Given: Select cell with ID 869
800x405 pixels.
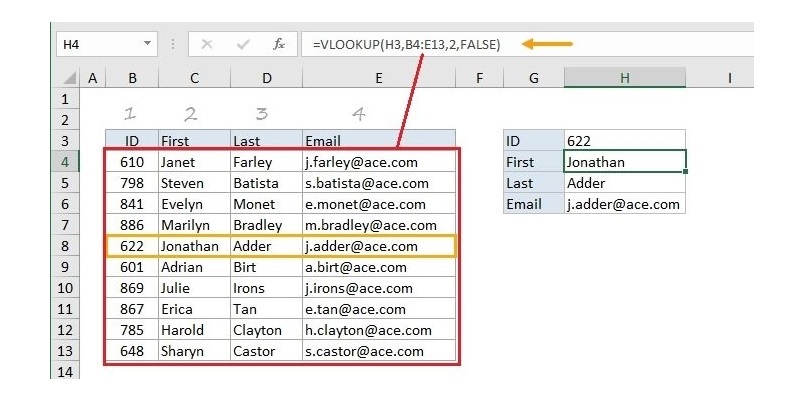Looking at the screenshot, I should [132, 288].
